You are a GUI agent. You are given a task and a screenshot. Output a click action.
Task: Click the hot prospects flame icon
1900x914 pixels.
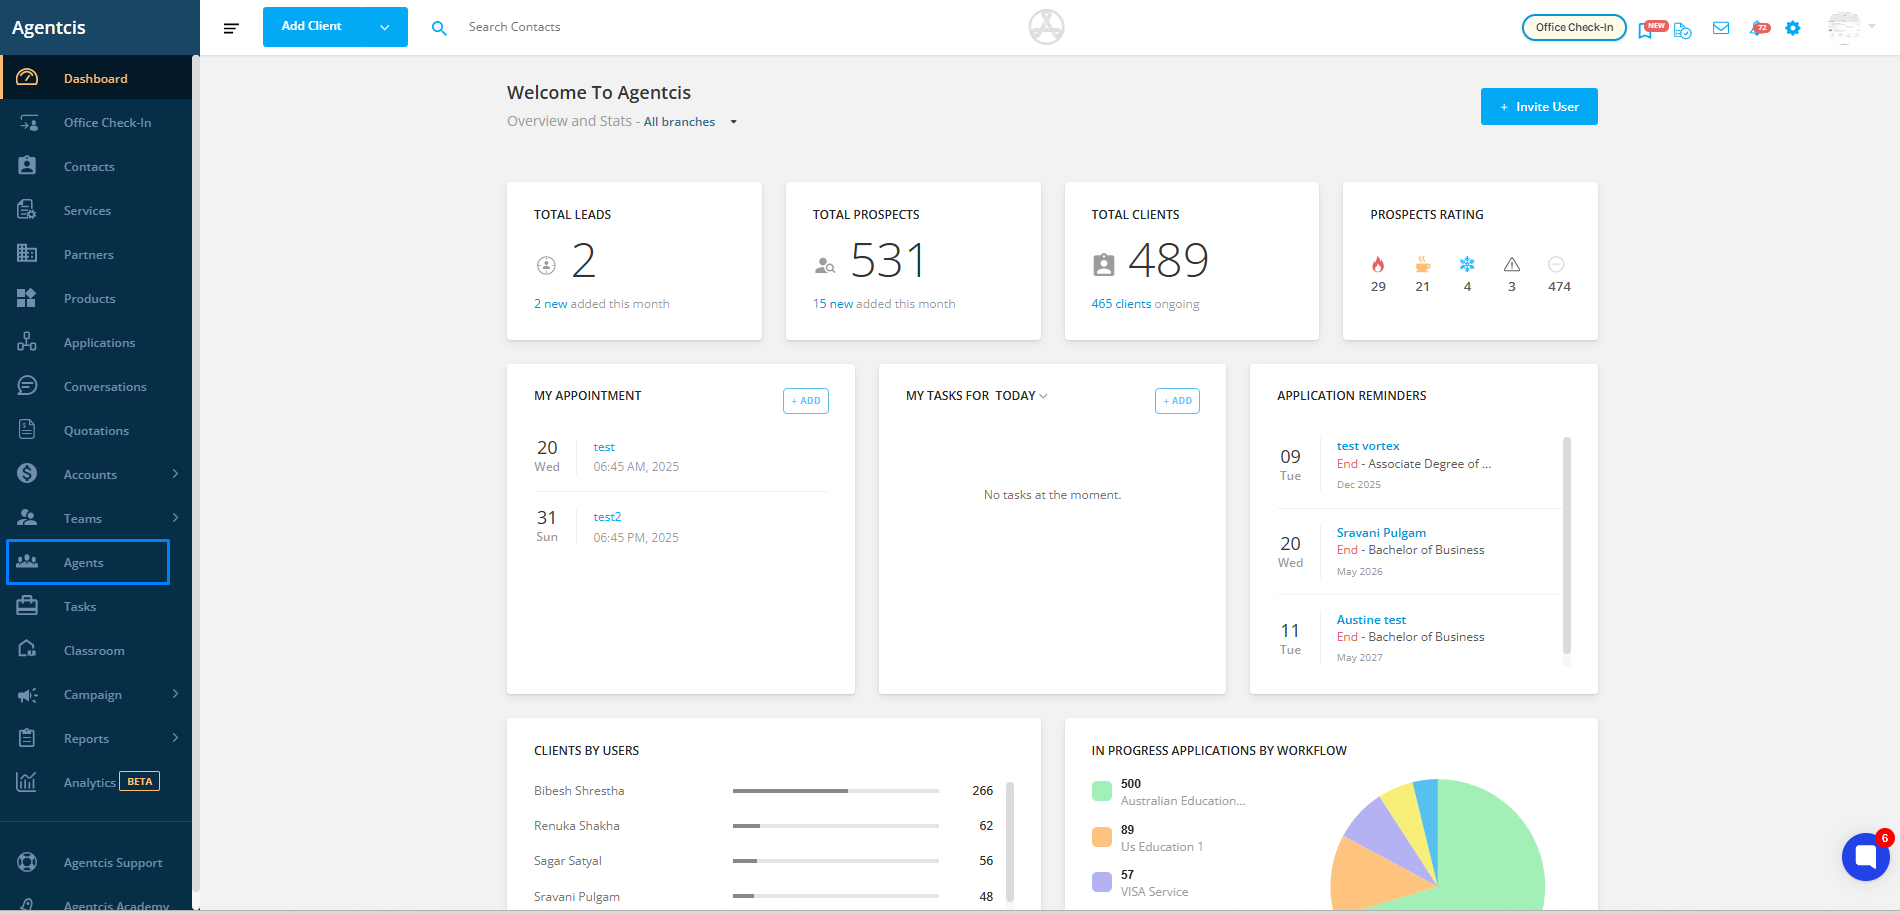(1378, 265)
